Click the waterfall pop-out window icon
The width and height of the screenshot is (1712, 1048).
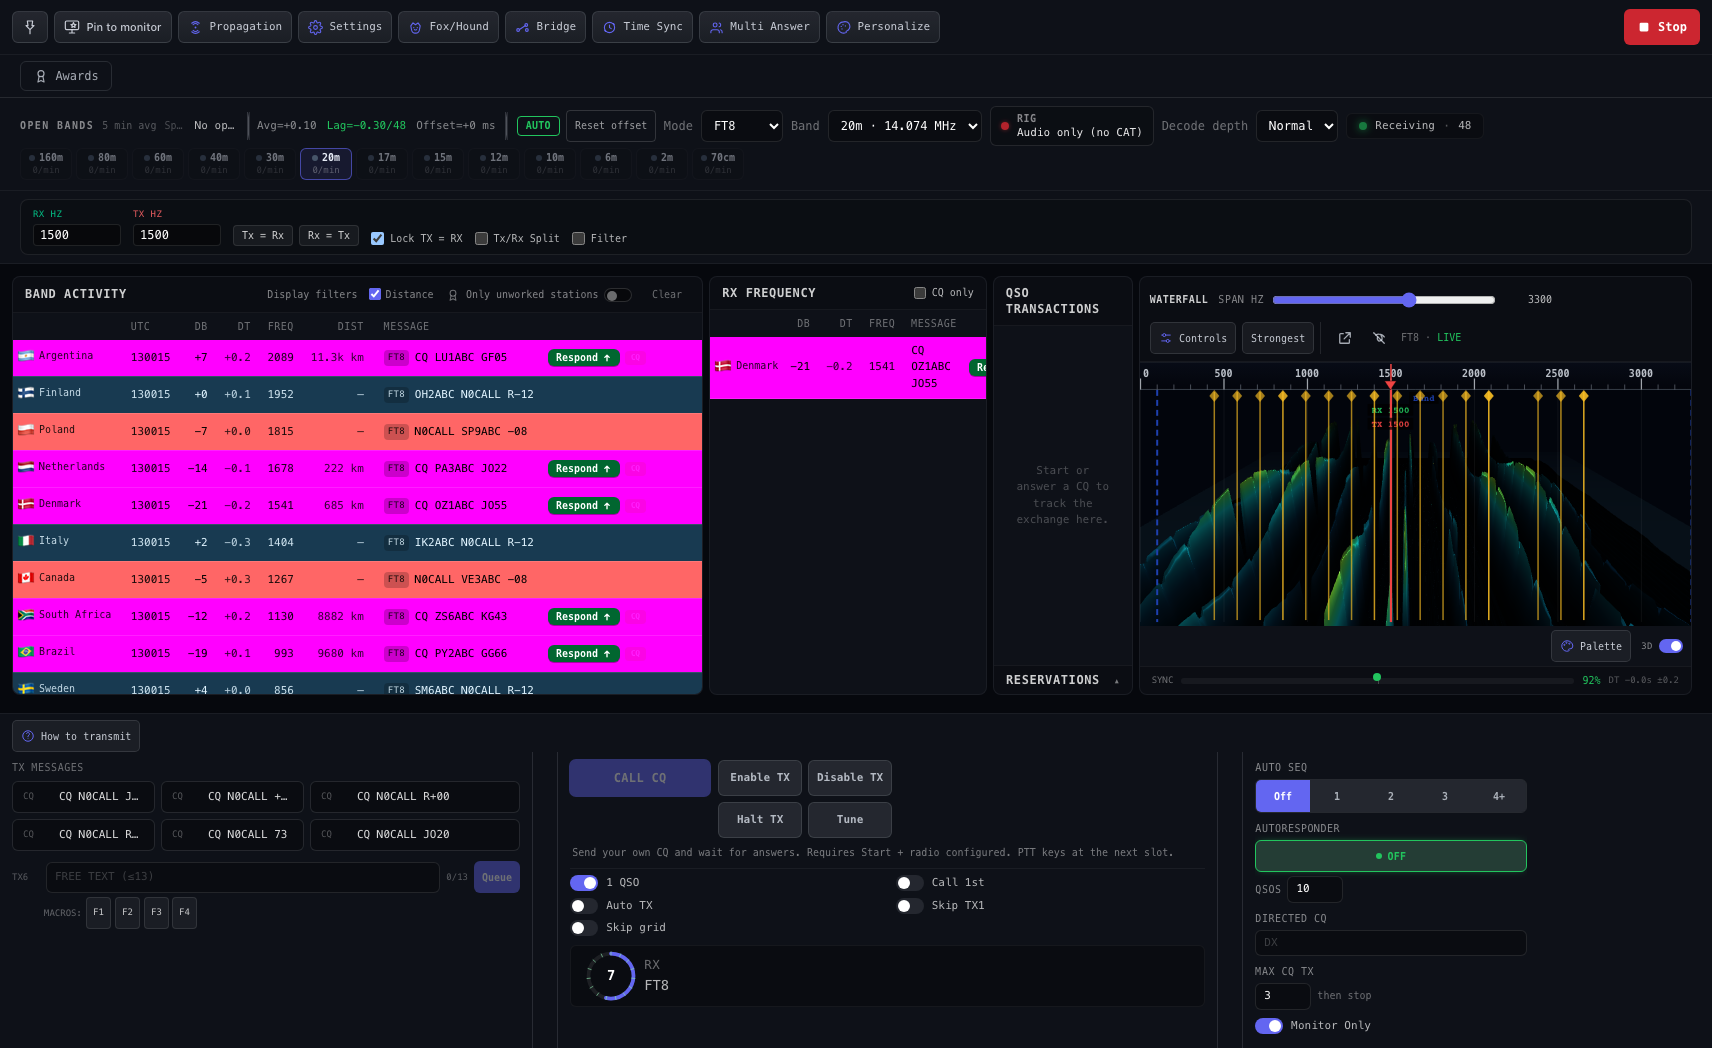[1345, 338]
